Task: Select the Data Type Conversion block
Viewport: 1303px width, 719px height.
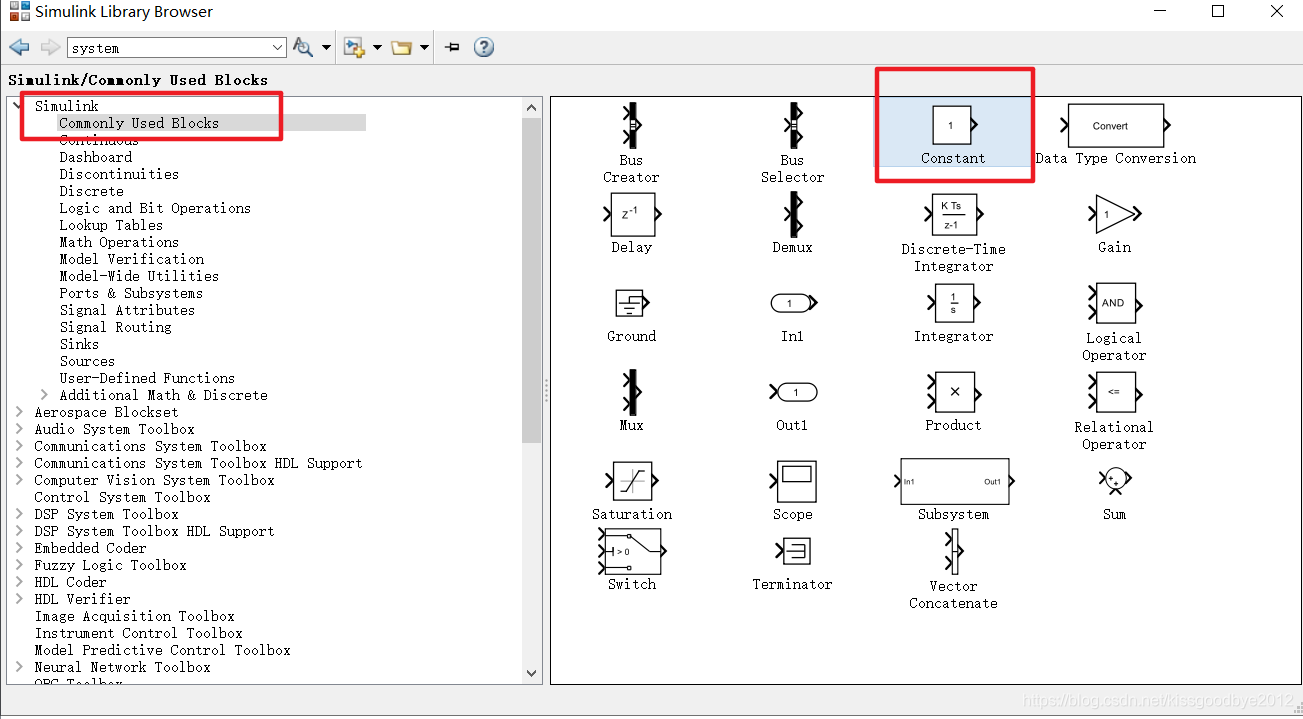Action: (x=1115, y=126)
